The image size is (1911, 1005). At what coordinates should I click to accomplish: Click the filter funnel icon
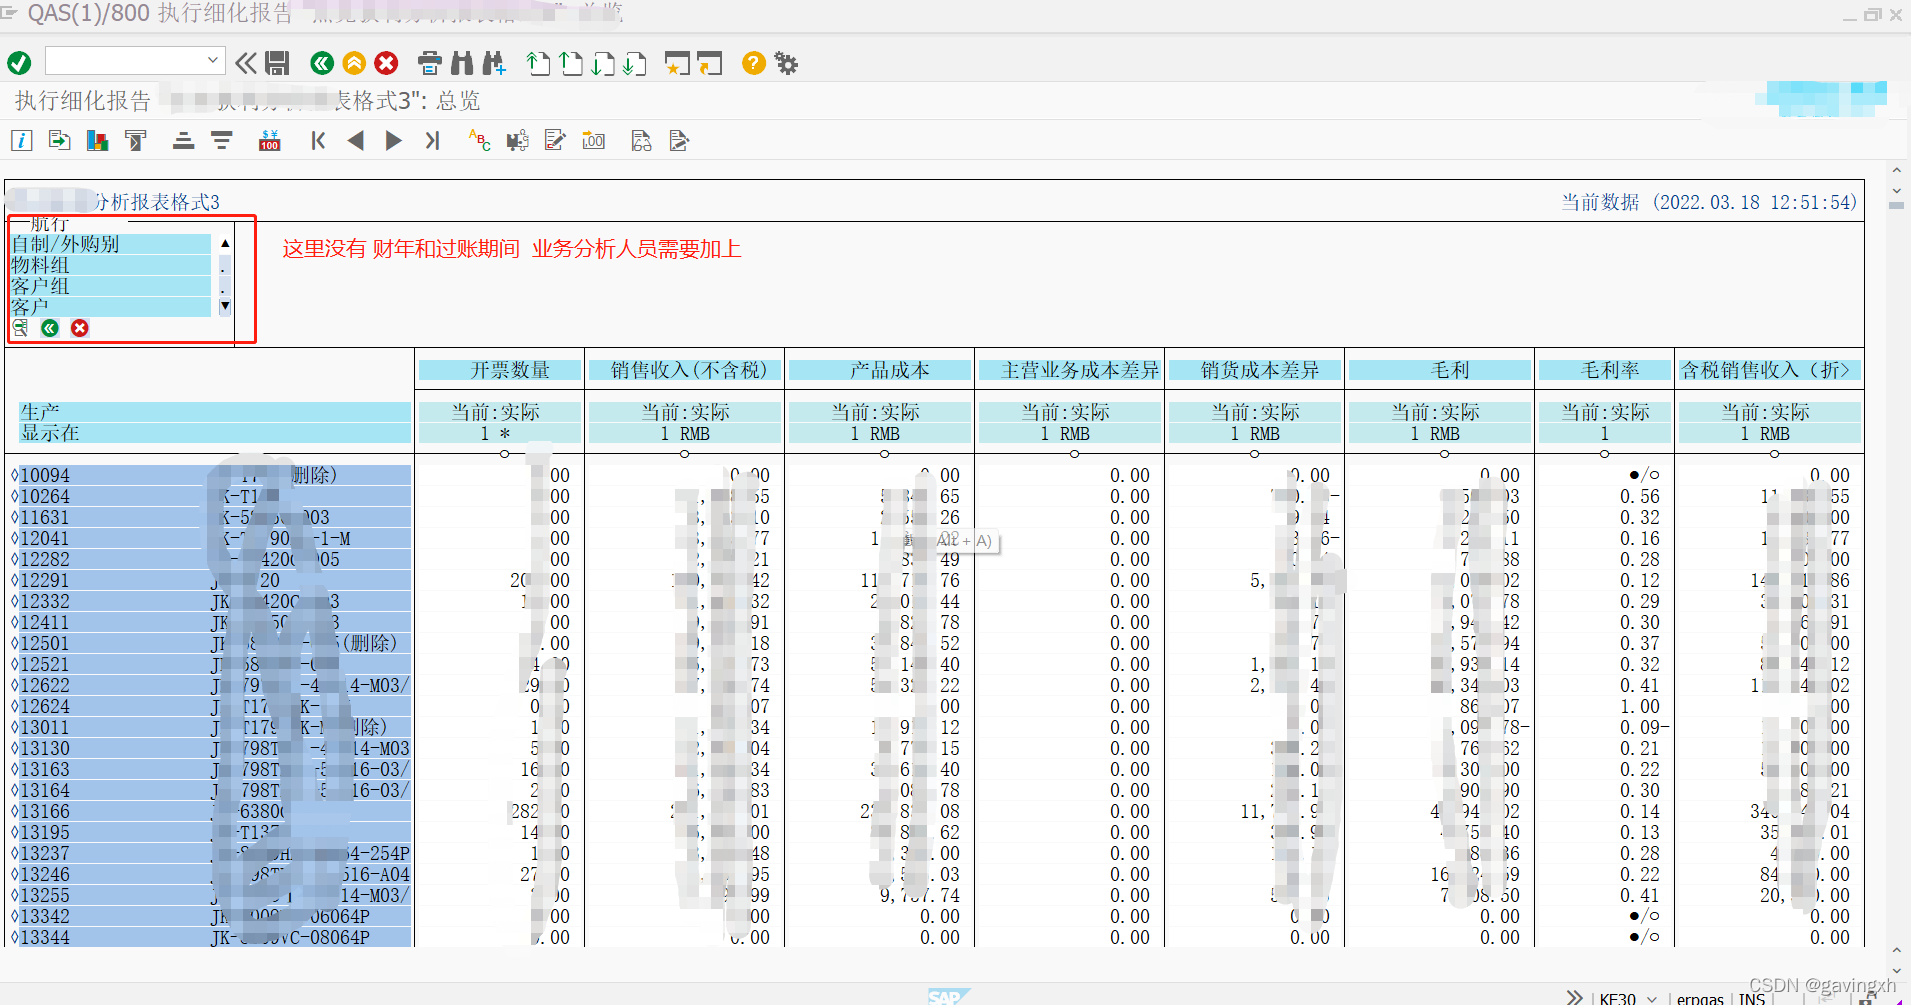135,140
